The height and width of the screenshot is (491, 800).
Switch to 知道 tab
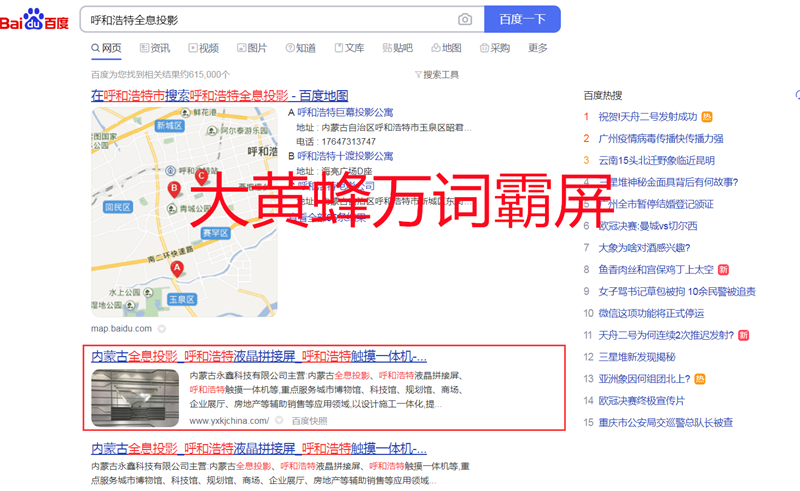(x=301, y=48)
